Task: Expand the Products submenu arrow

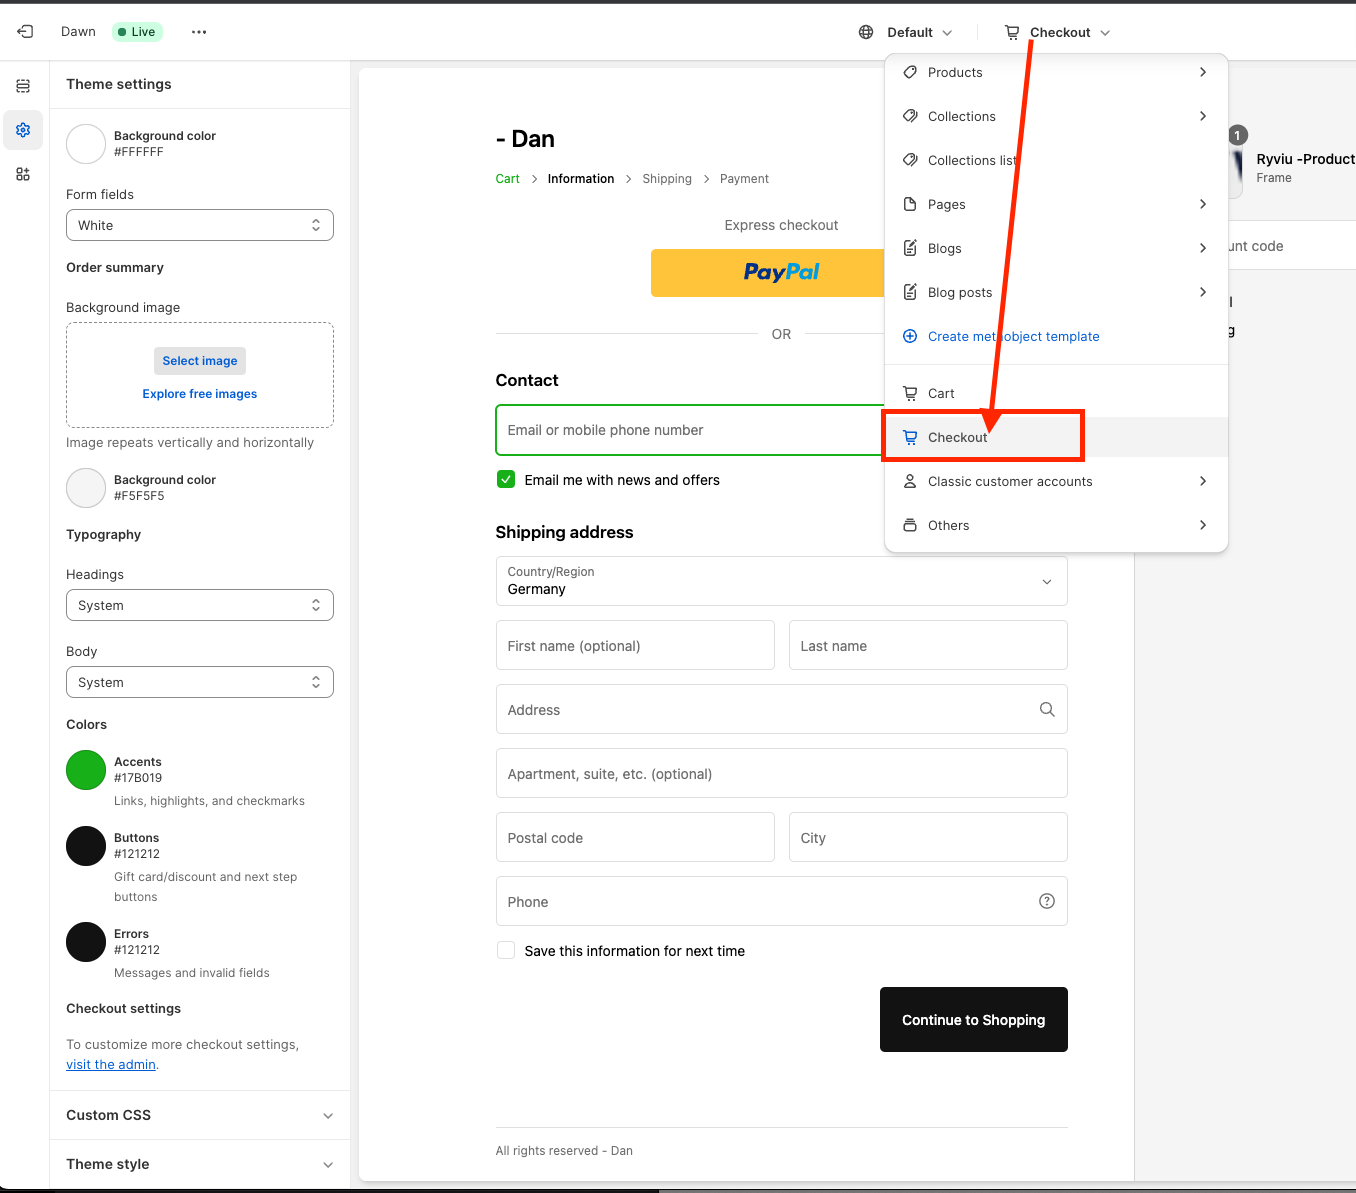Action: pyautogui.click(x=1203, y=72)
